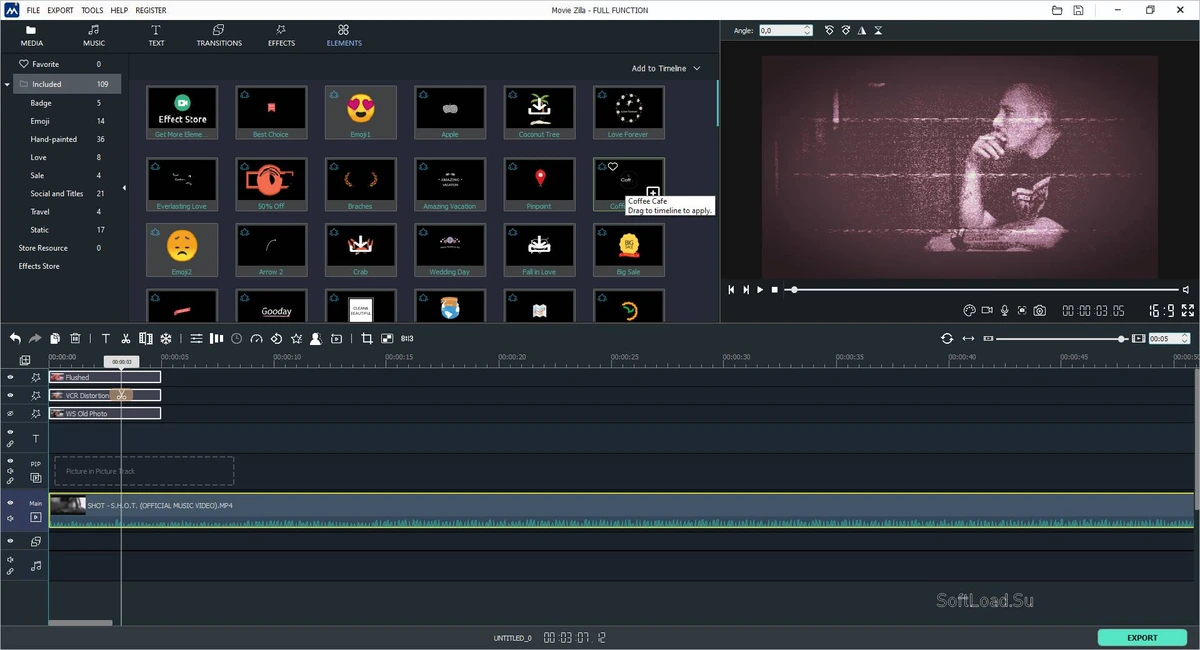This screenshot has width=1200, height=650.
Task: Click the delete trash can icon
Action: coord(75,339)
